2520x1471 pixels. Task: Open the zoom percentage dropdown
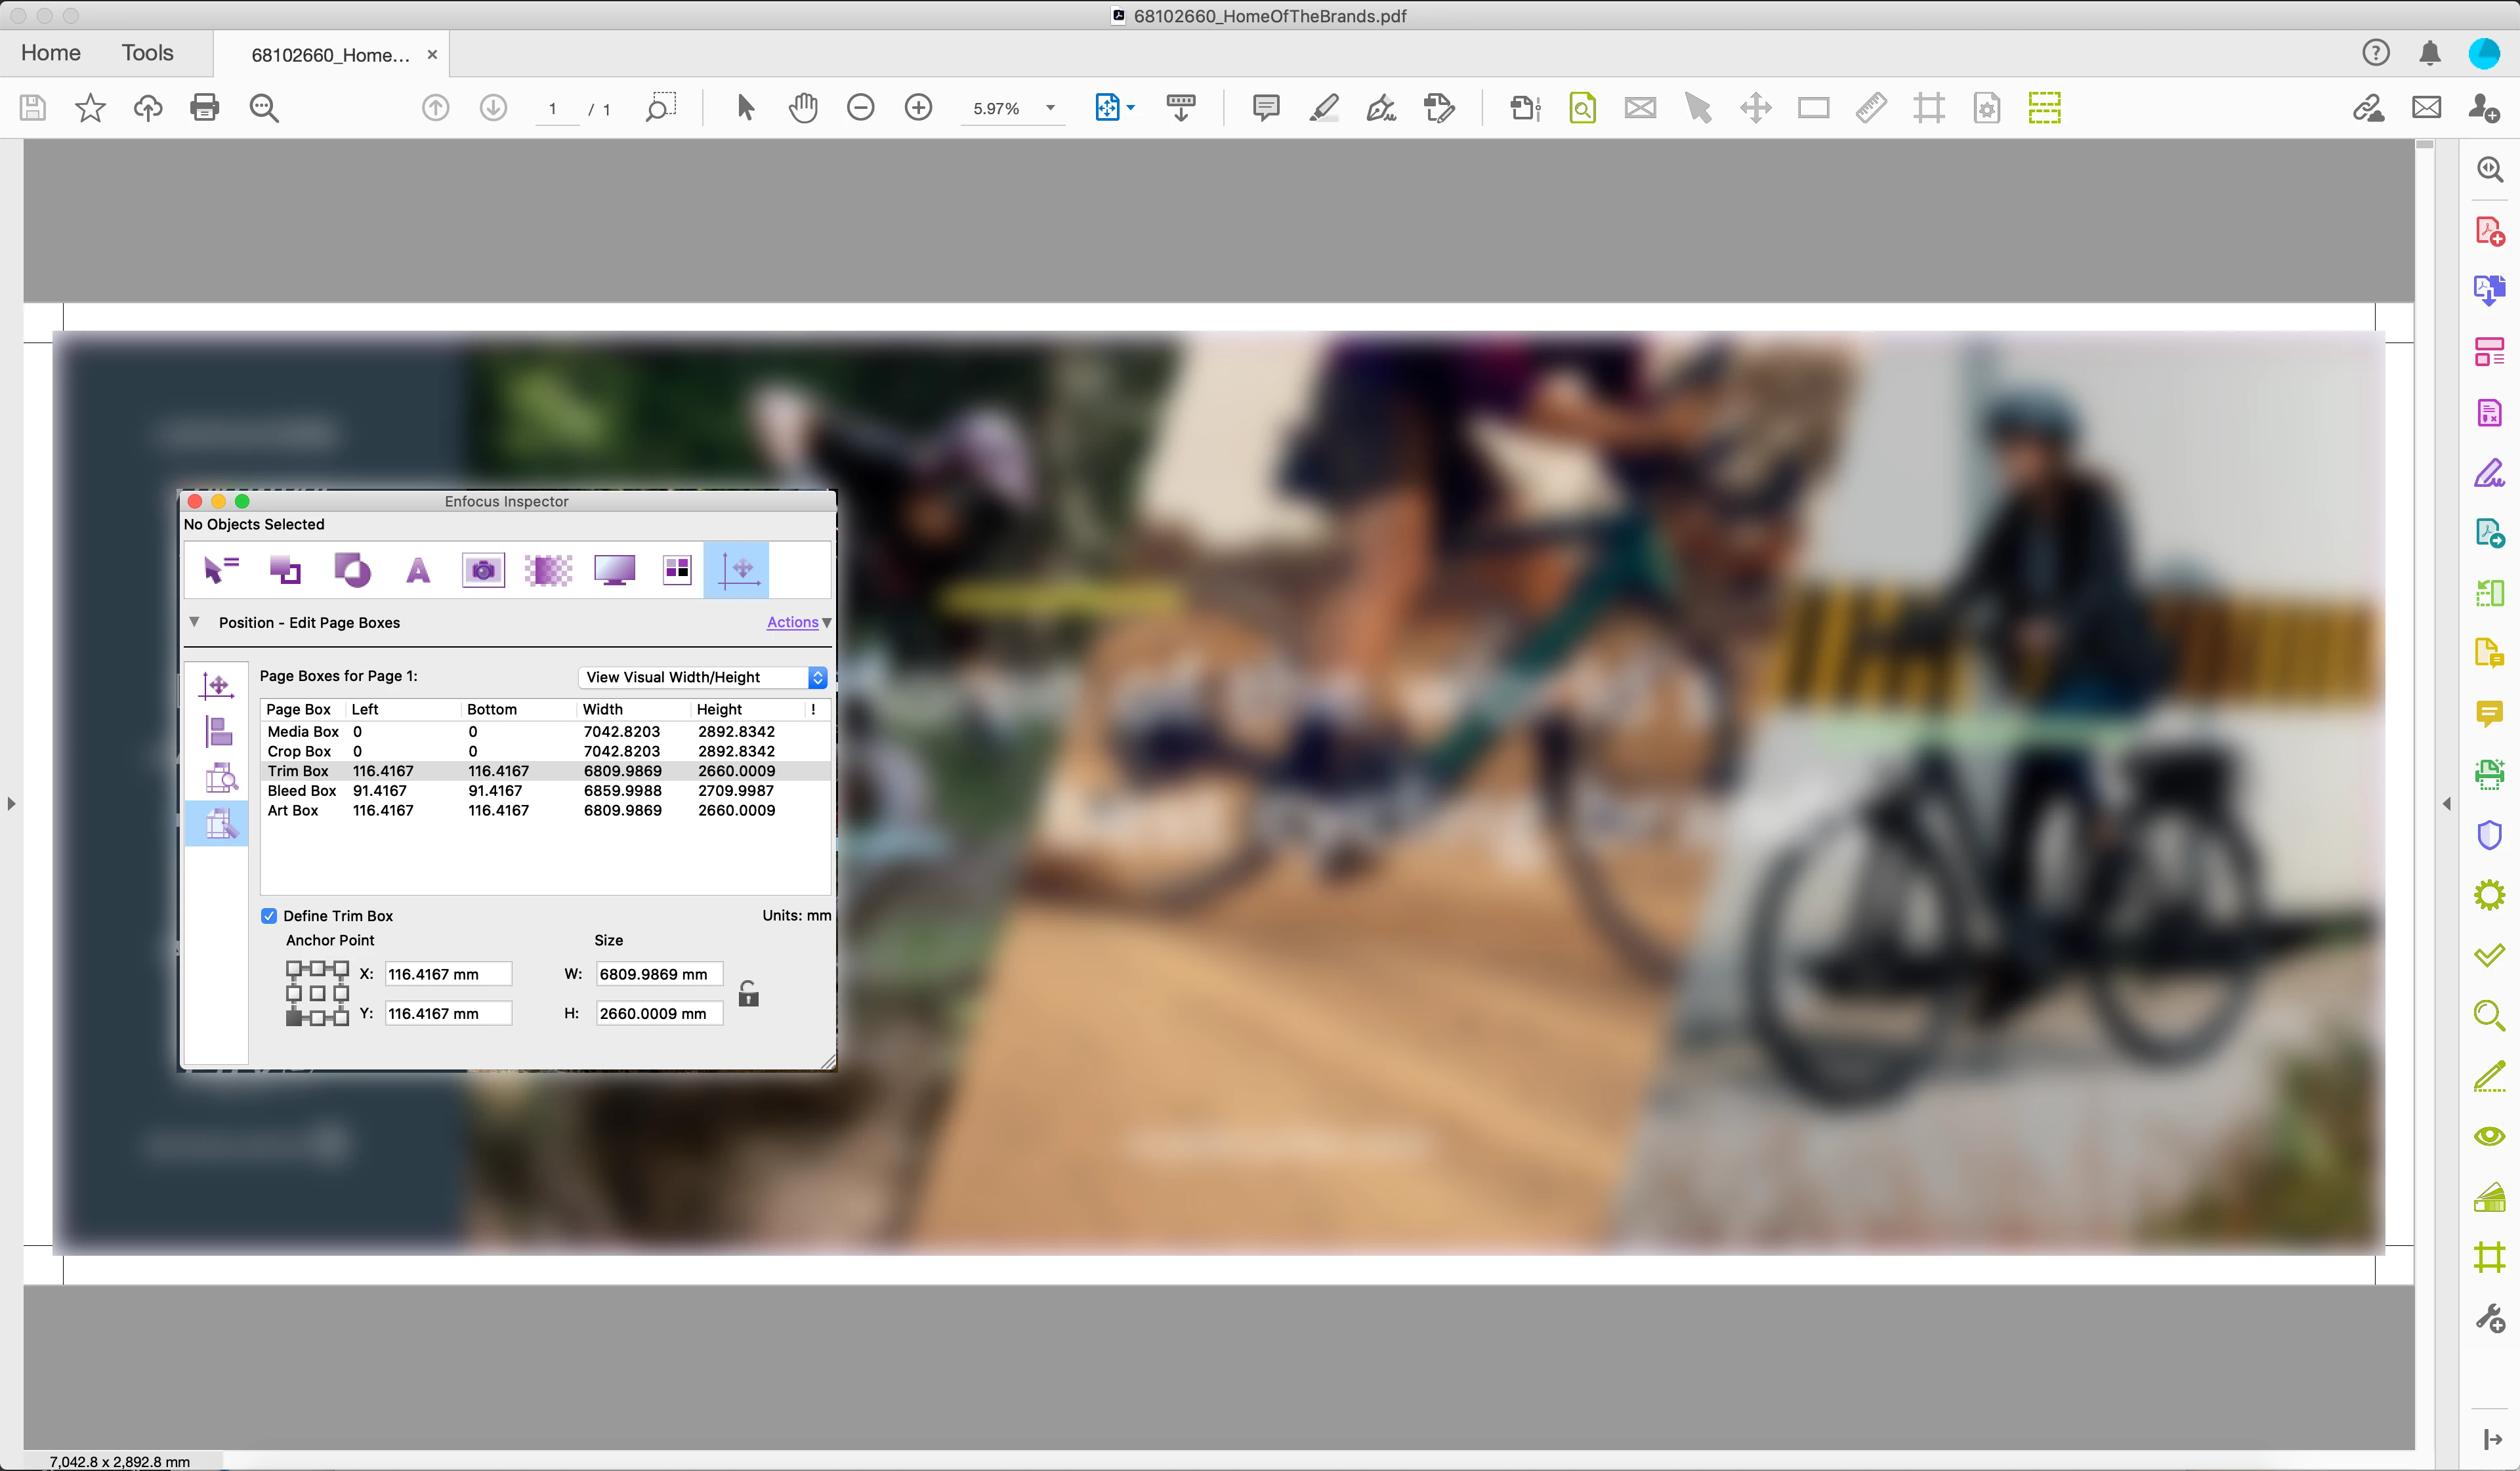tap(1050, 108)
